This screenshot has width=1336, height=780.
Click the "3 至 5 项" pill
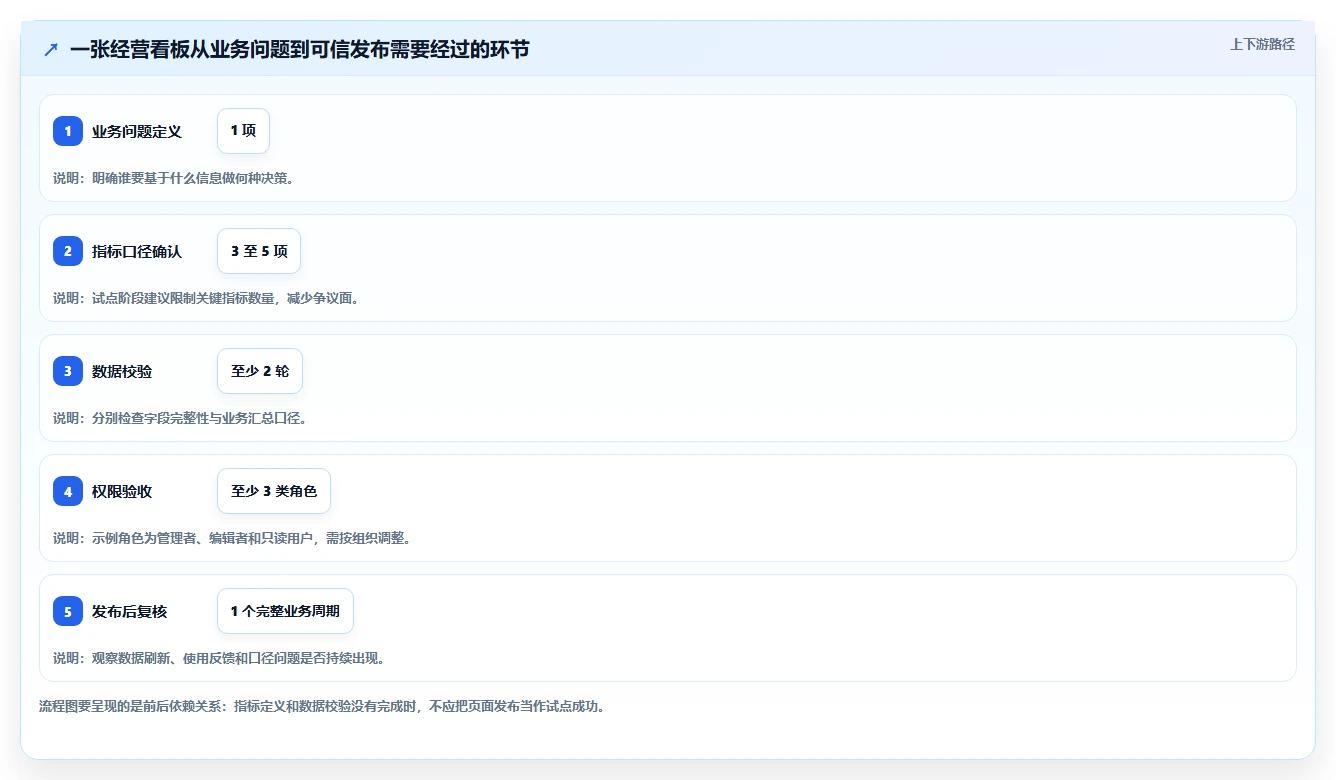(259, 251)
